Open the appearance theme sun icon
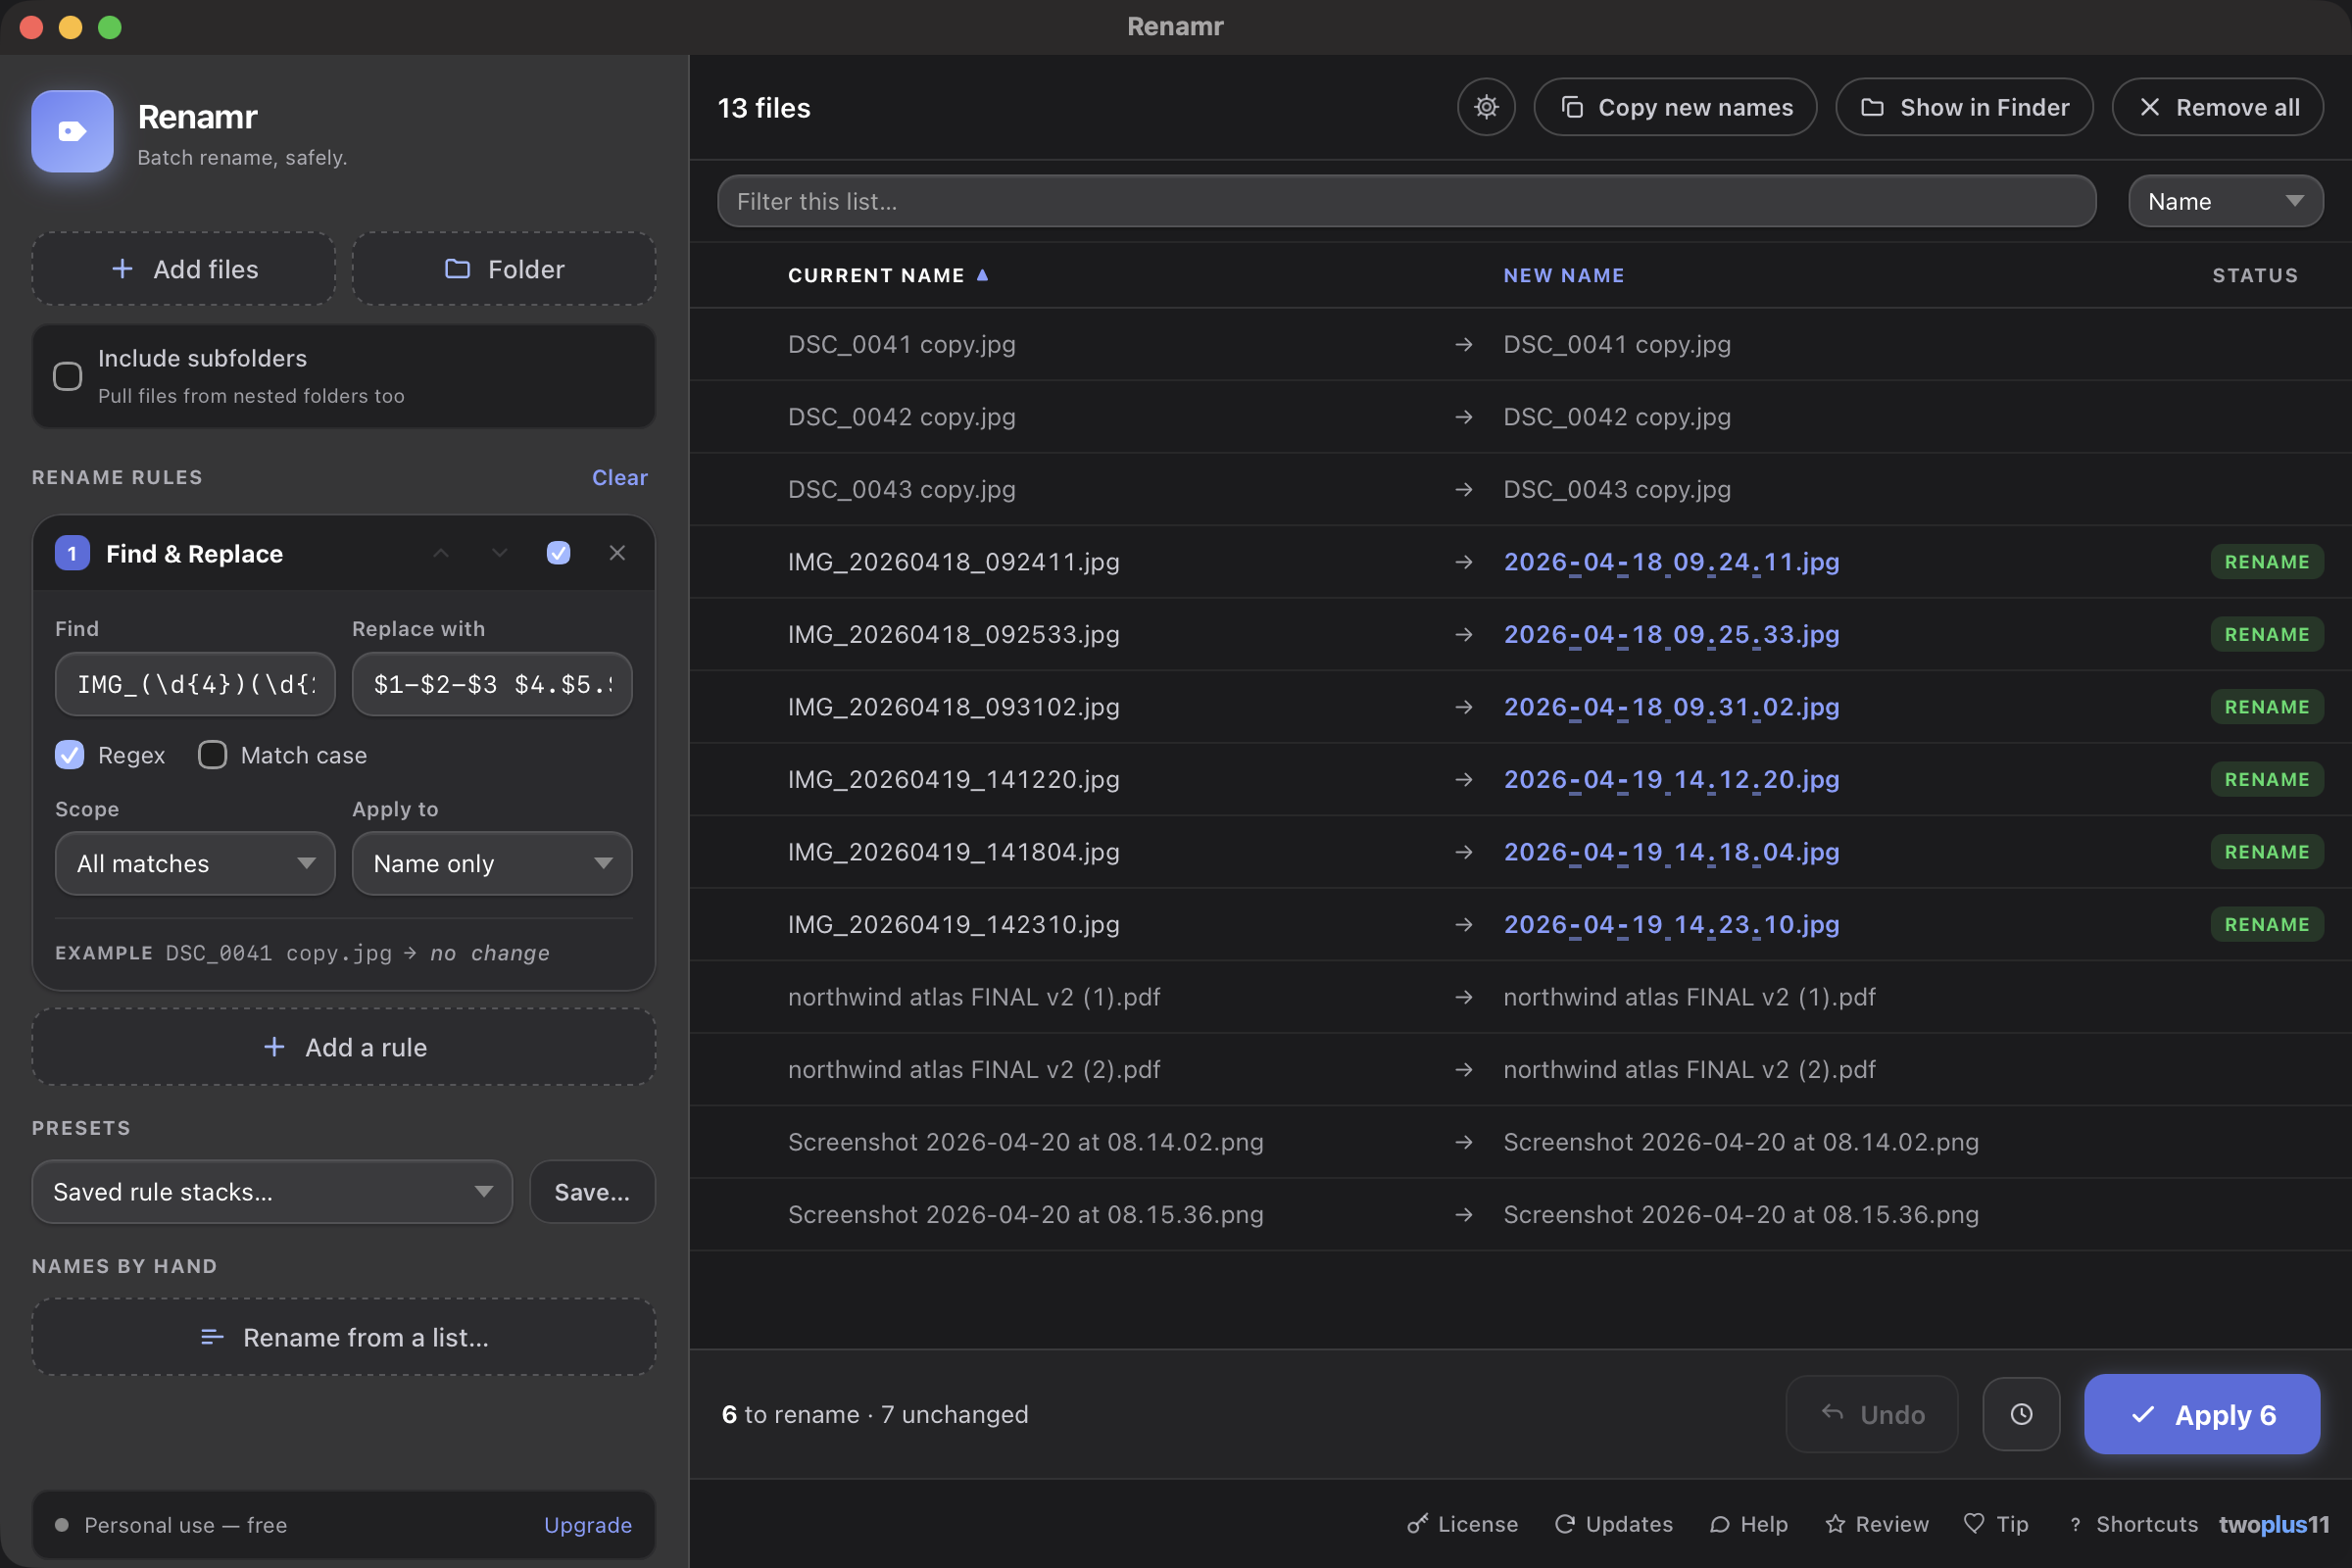This screenshot has width=2352, height=1568. pyautogui.click(x=1486, y=107)
